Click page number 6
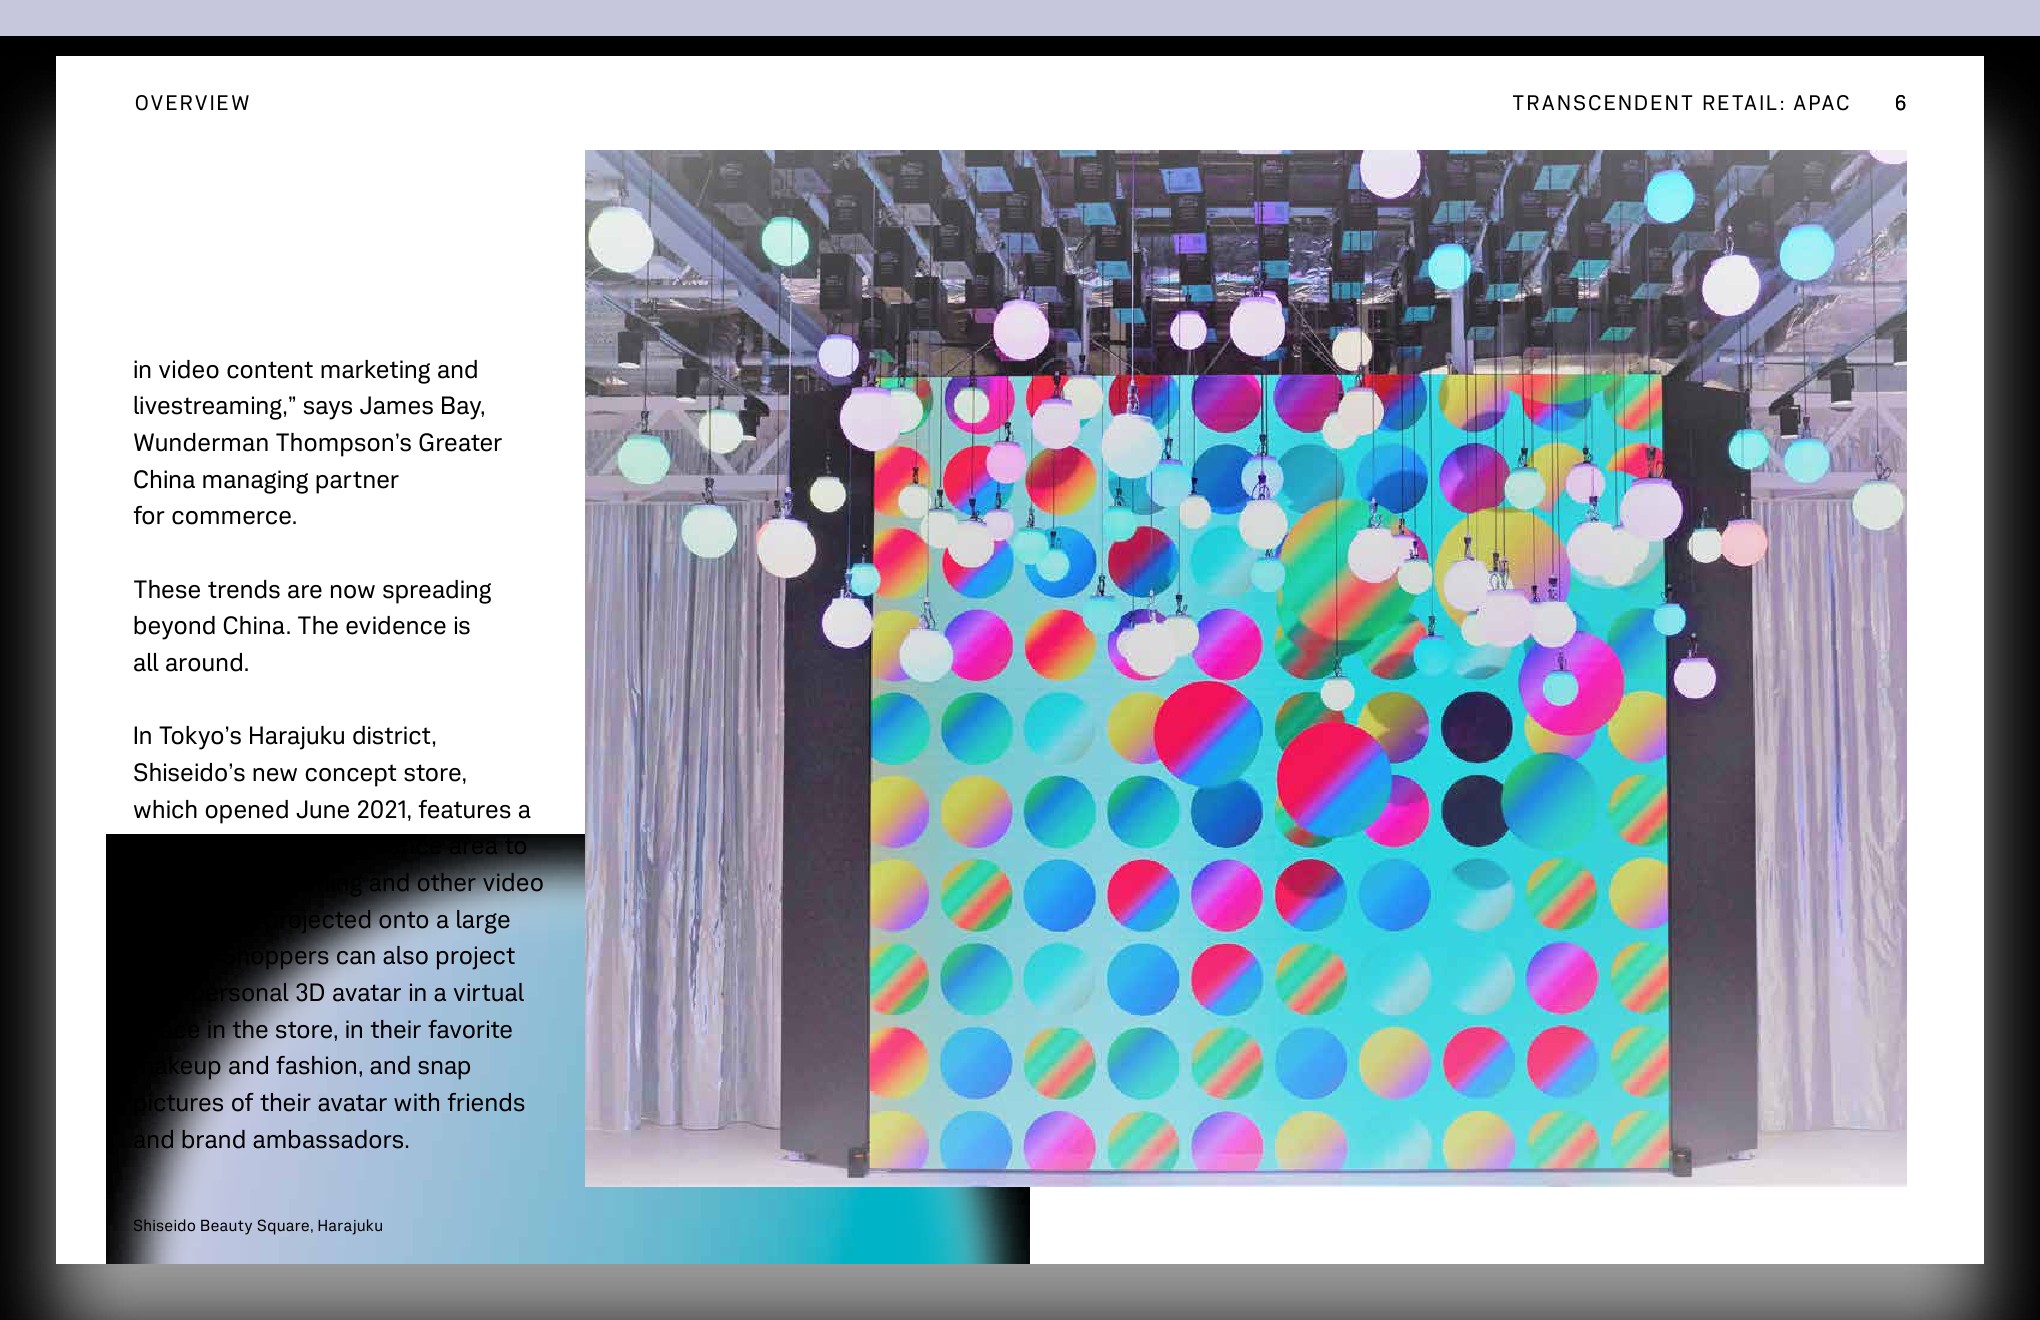2040x1320 pixels. click(1900, 103)
